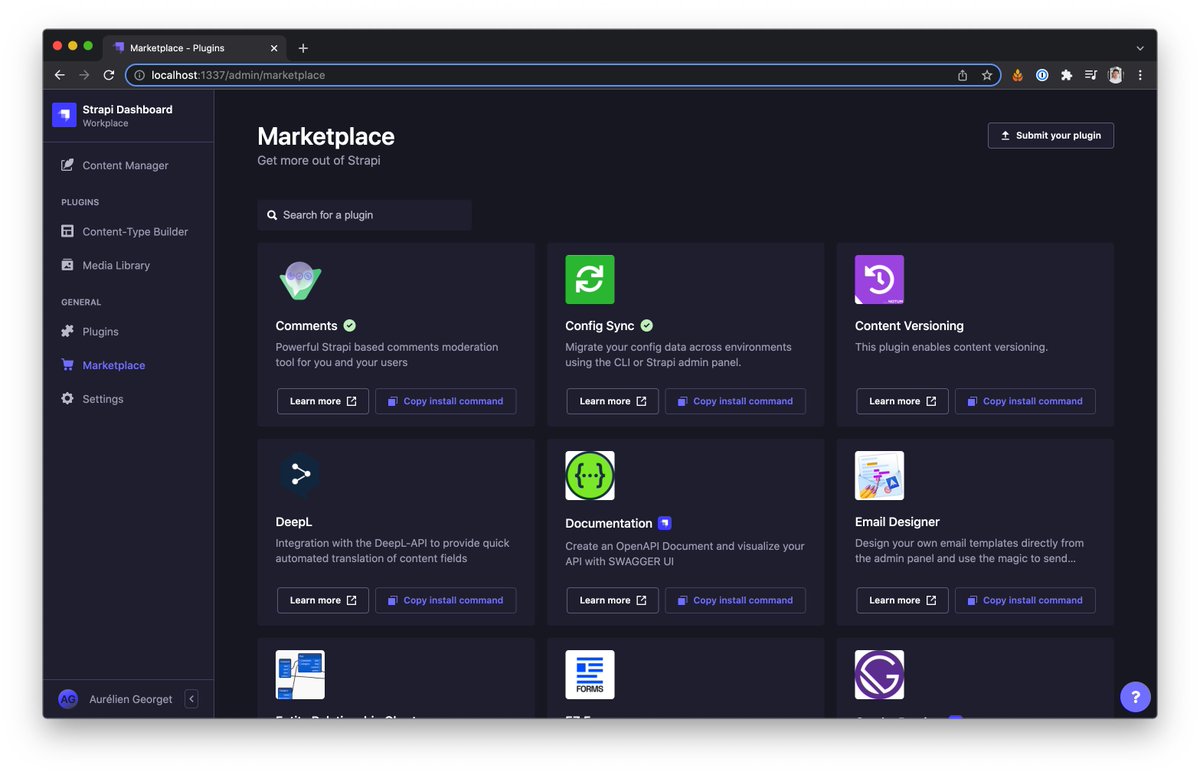The width and height of the screenshot is (1200, 775).
Task: Click the Submit your plugin button
Action: point(1051,135)
